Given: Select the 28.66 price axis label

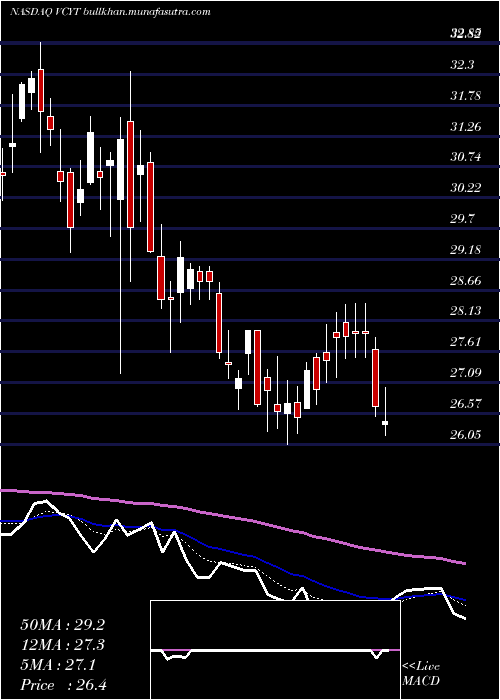Looking at the screenshot, I should 466,281.
